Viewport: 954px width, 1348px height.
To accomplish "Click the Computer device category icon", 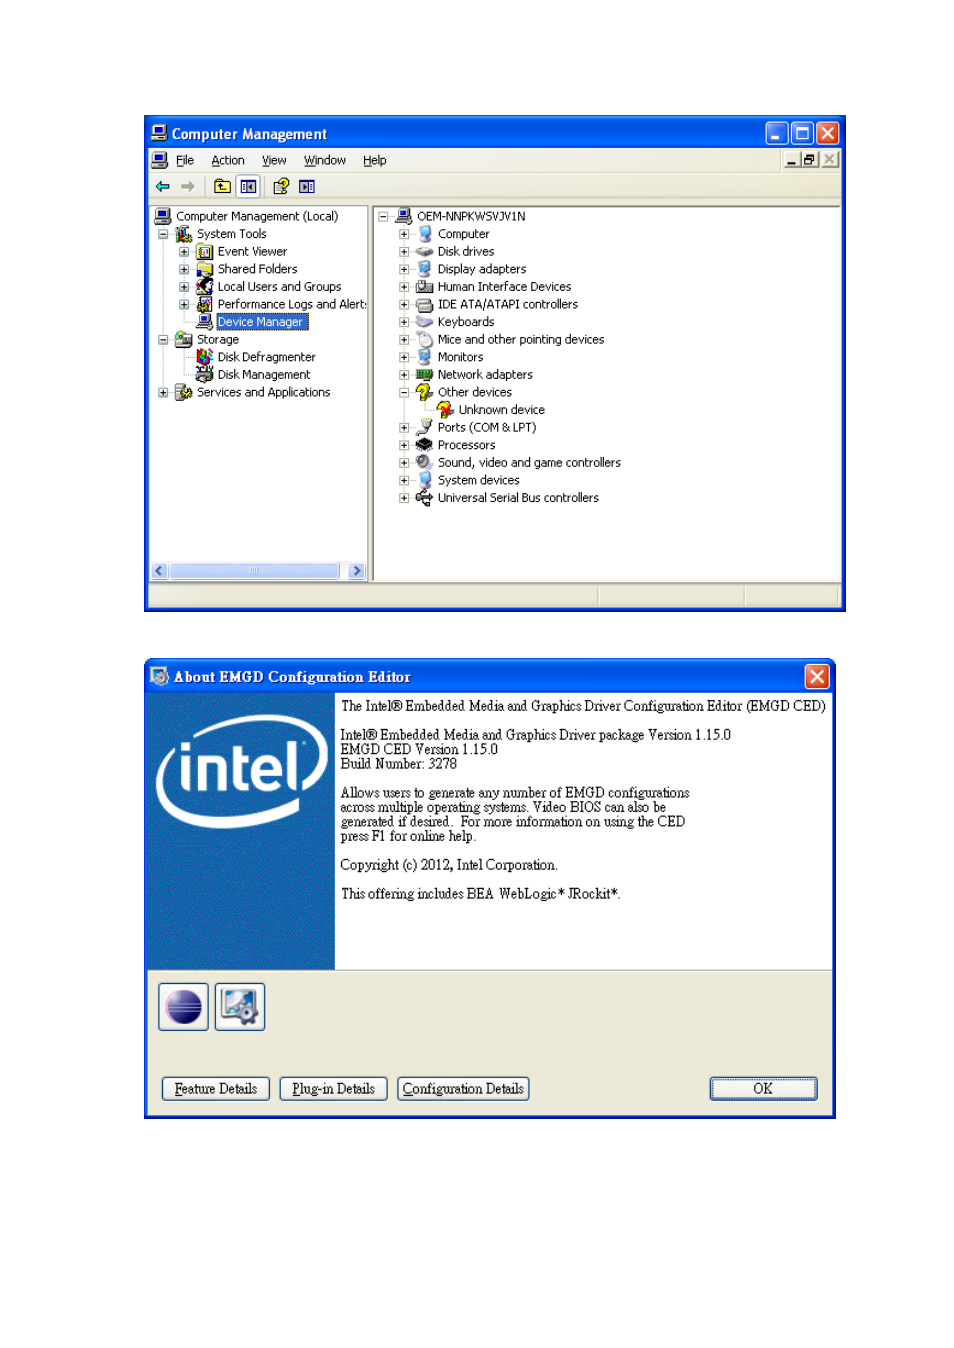I will (425, 234).
